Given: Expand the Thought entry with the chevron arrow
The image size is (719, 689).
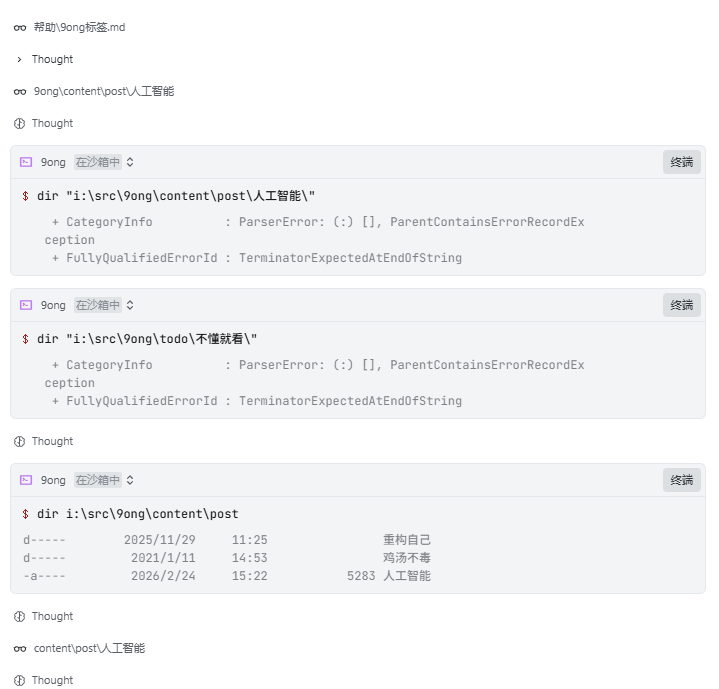Looking at the screenshot, I should 20,60.
